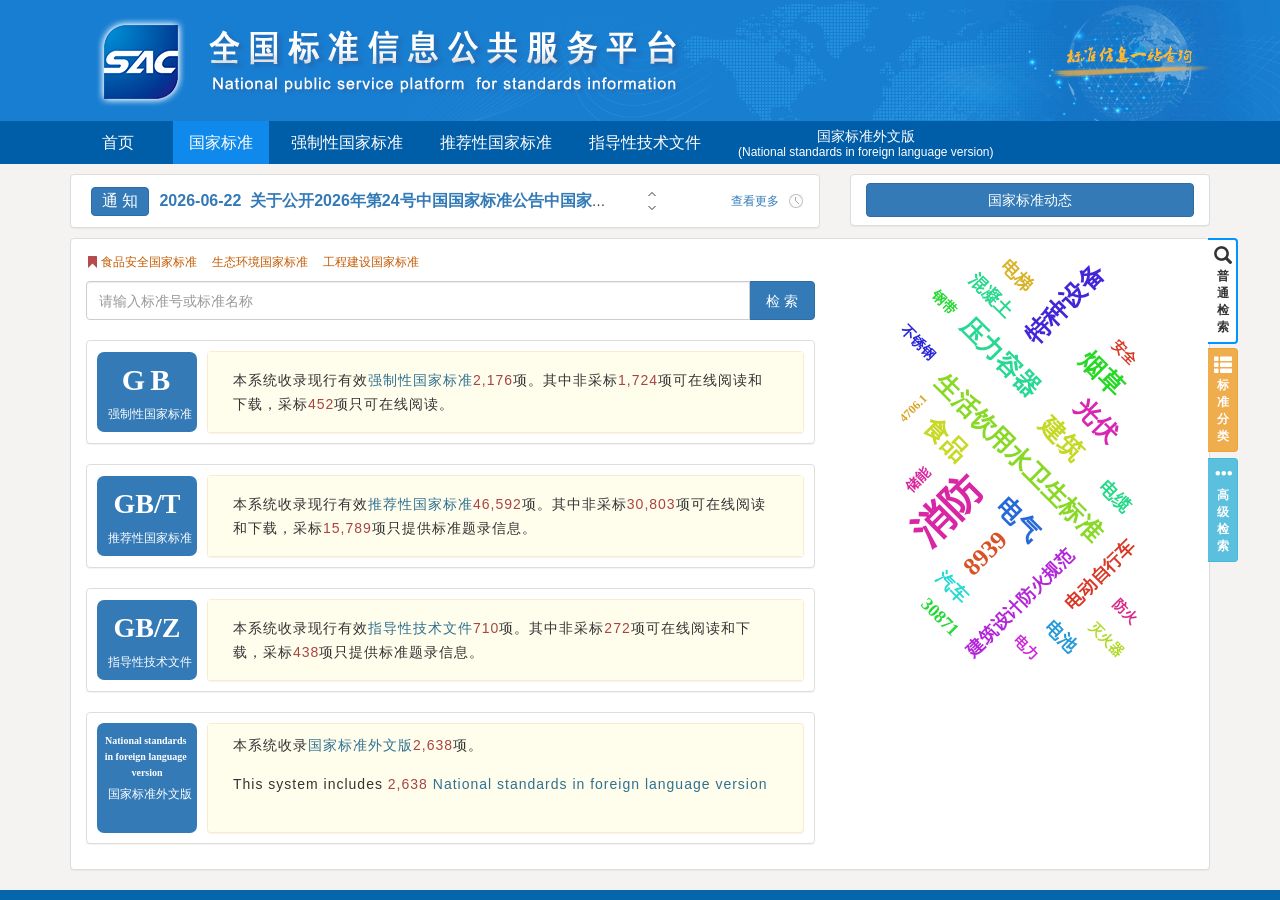The height and width of the screenshot is (900, 1280).
Task: Open 强制性国家标准 in the navigation bar
Action: click(x=347, y=143)
